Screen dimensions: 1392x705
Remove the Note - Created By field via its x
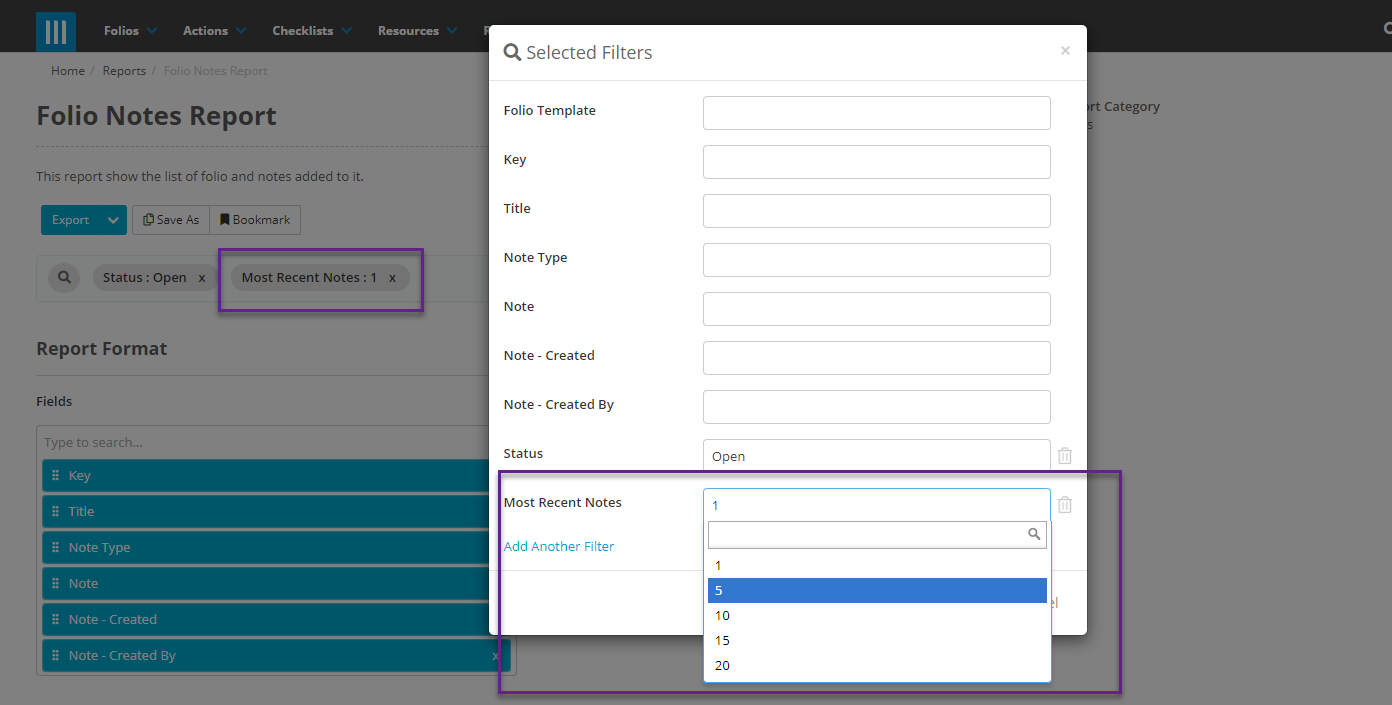495,655
